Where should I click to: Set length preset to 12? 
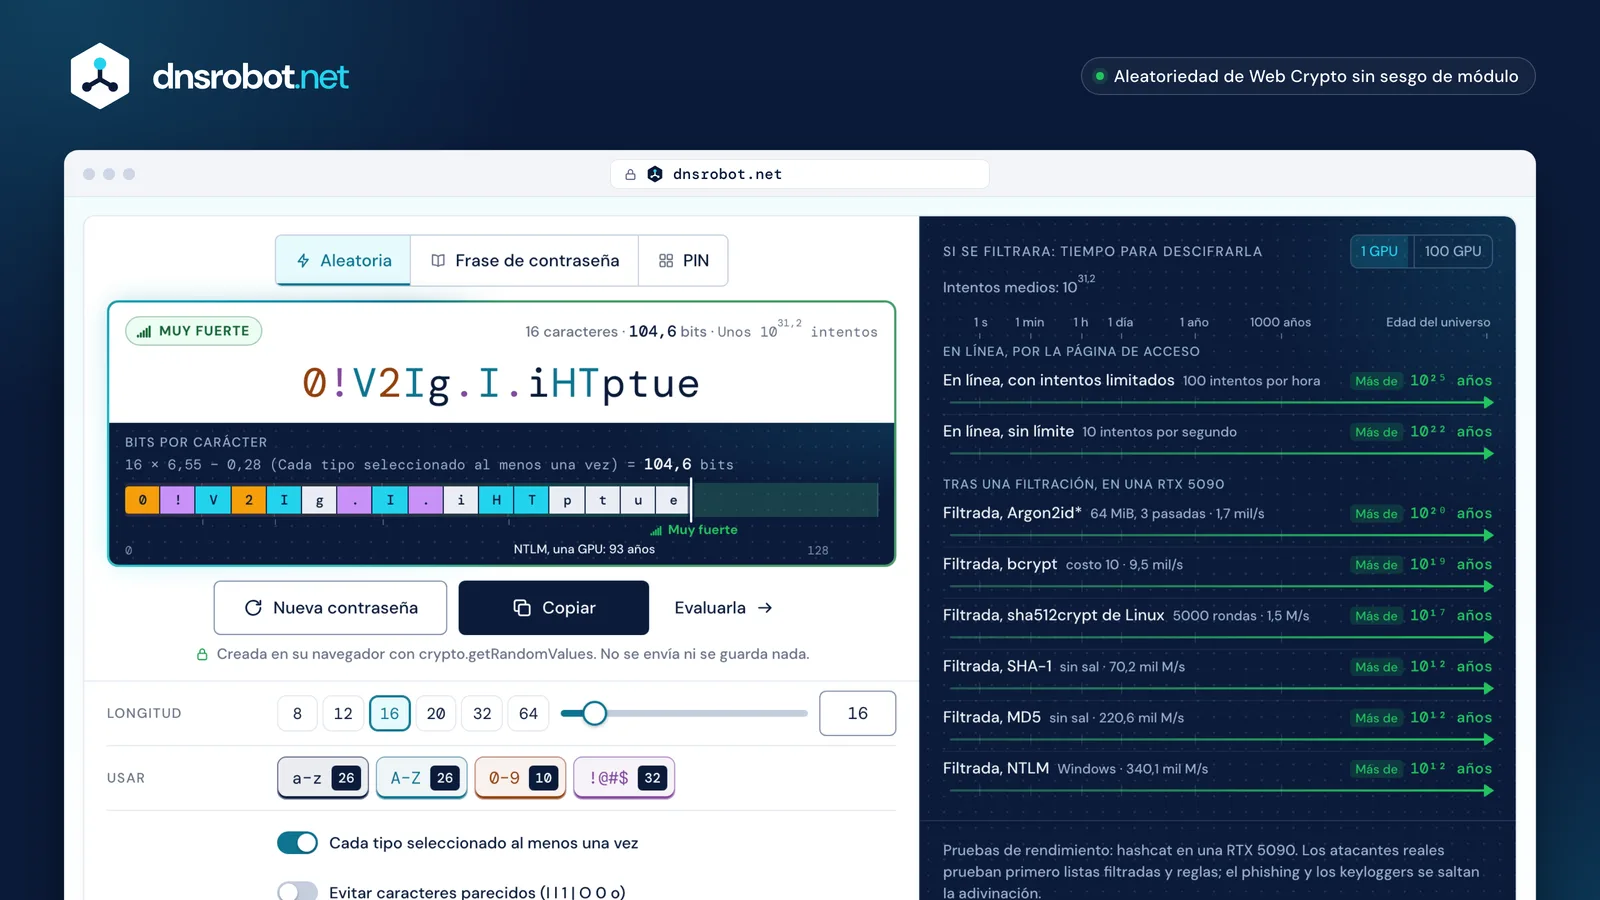(x=343, y=713)
